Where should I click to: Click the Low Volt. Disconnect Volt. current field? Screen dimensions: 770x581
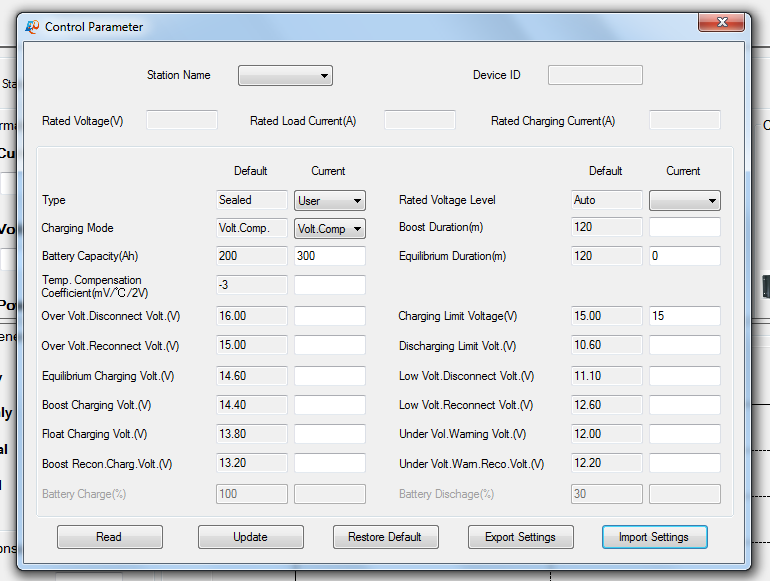click(x=684, y=376)
